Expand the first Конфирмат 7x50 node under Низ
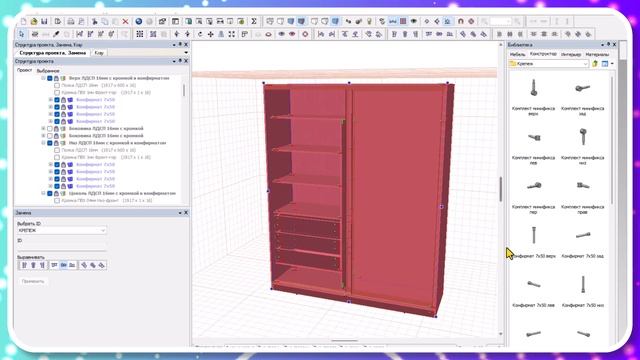 point(51,164)
